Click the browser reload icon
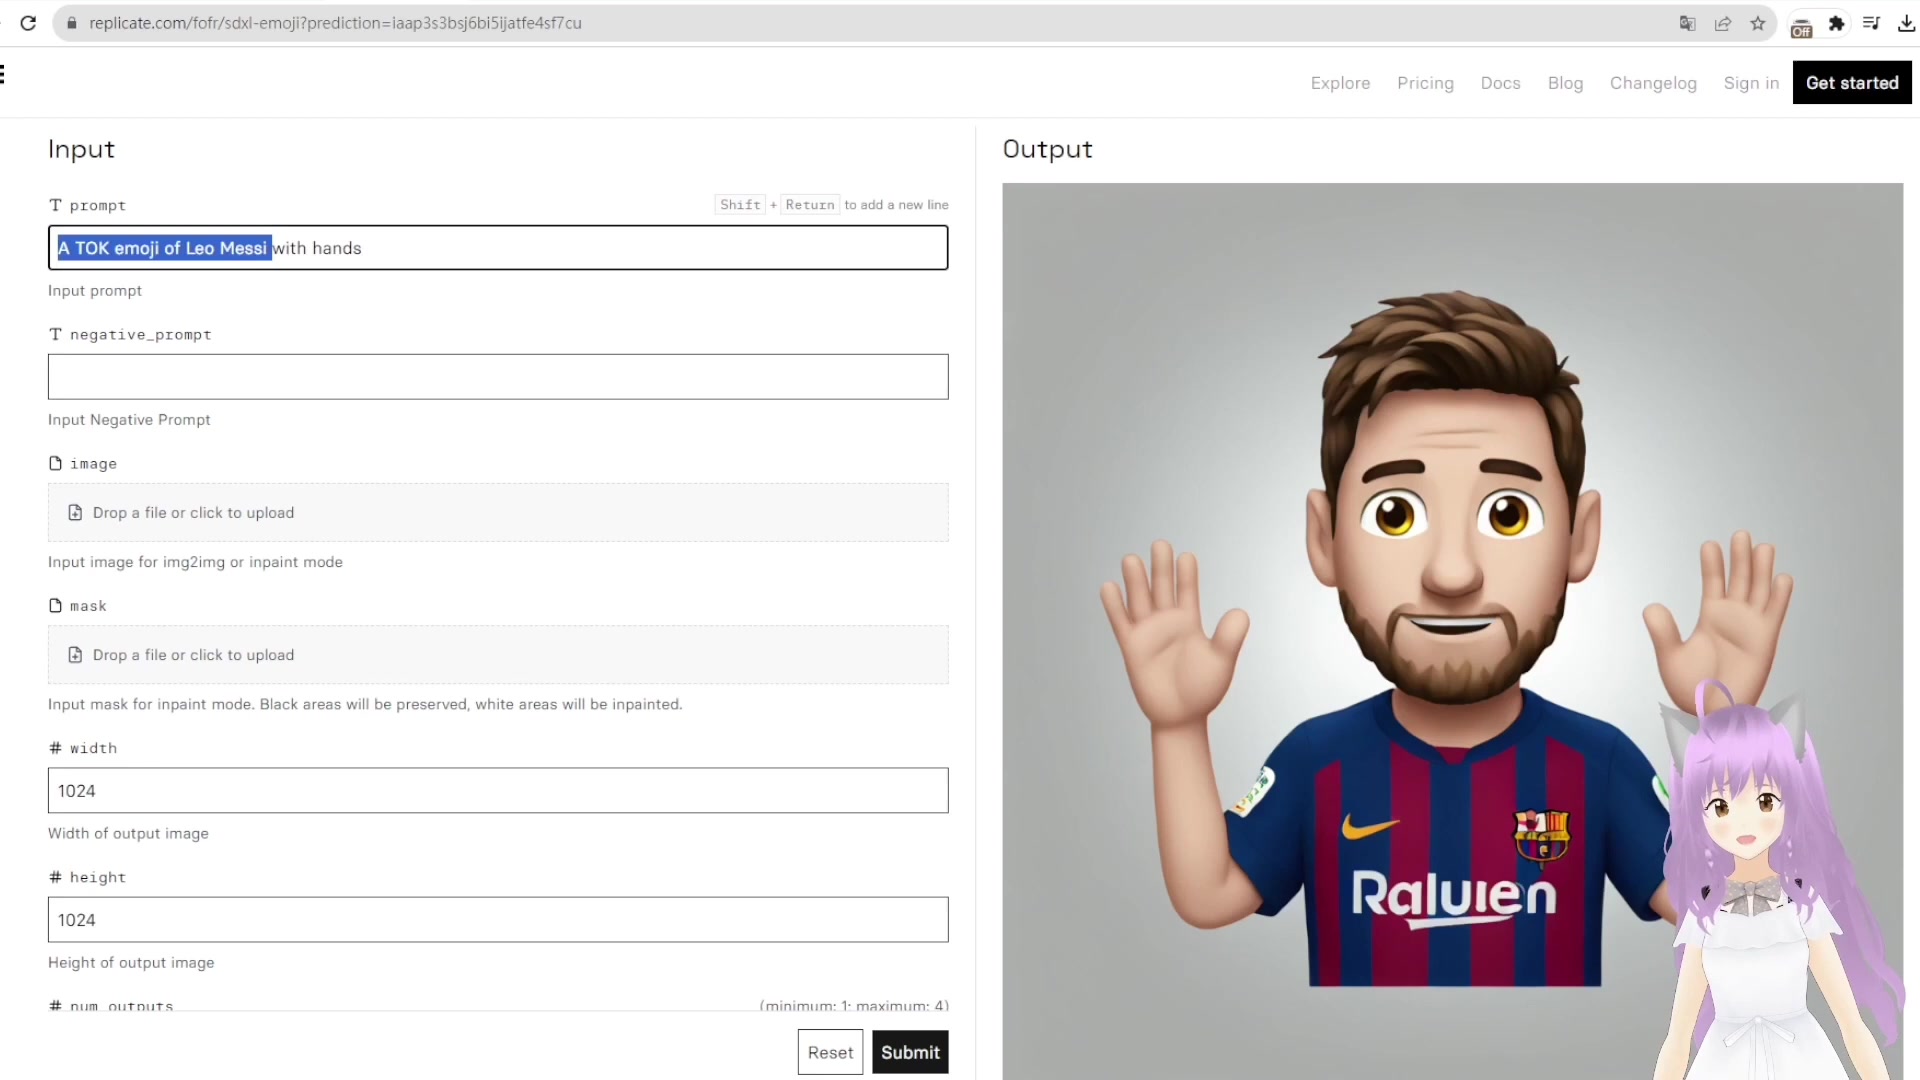Viewport: 1920px width, 1080px height. click(x=28, y=23)
